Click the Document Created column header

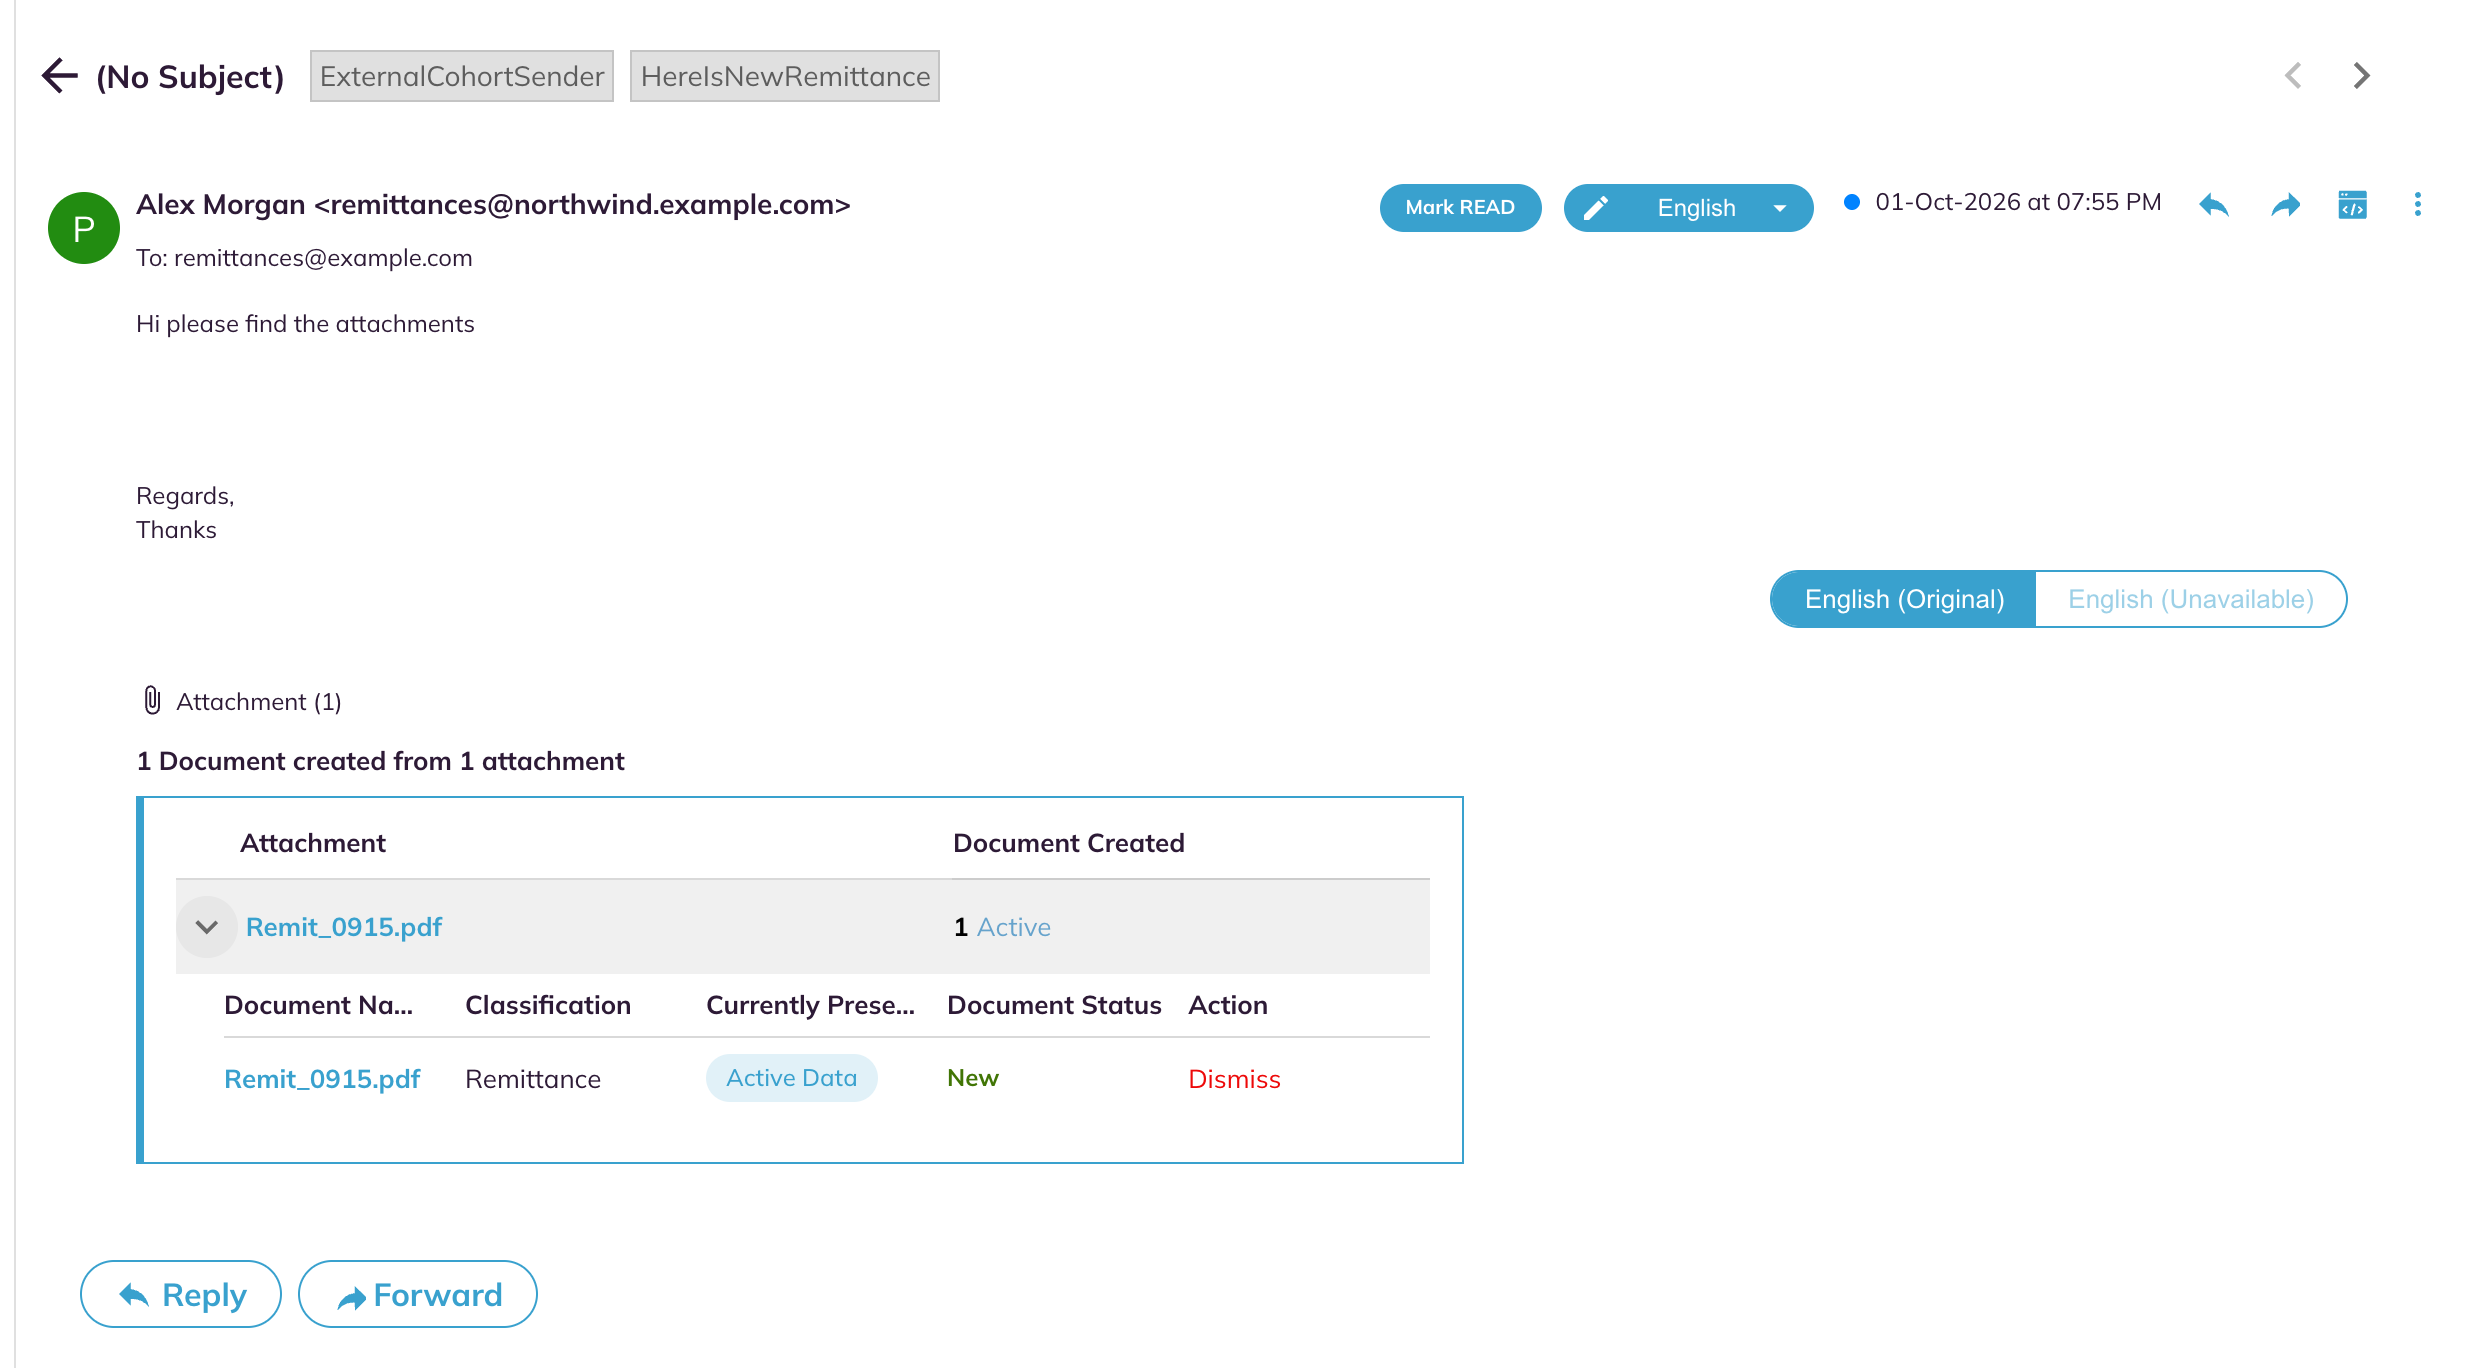point(1068,843)
